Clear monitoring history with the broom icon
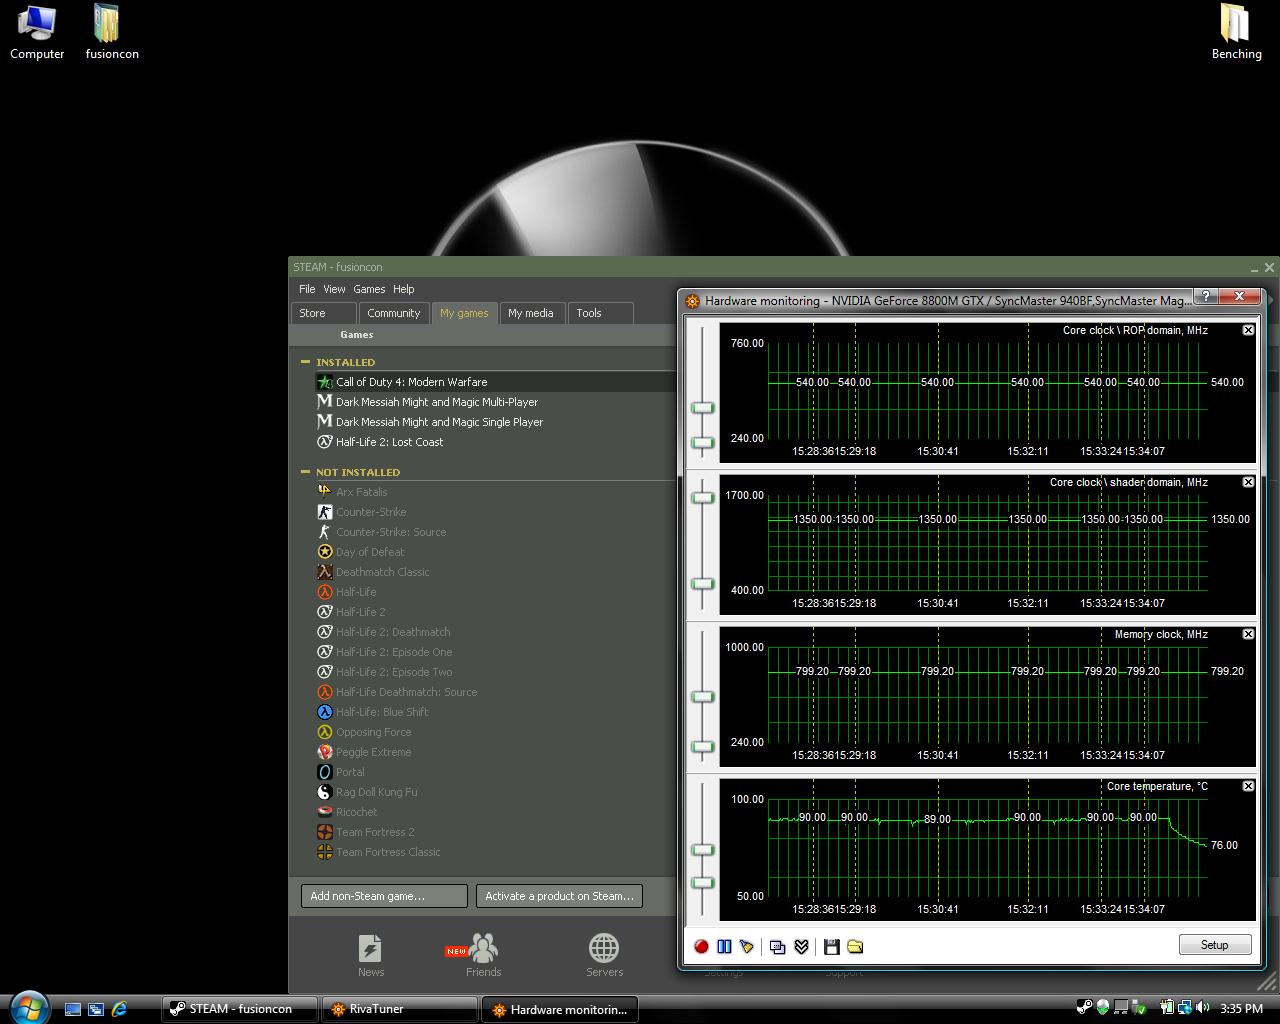 tap(746, 946)
